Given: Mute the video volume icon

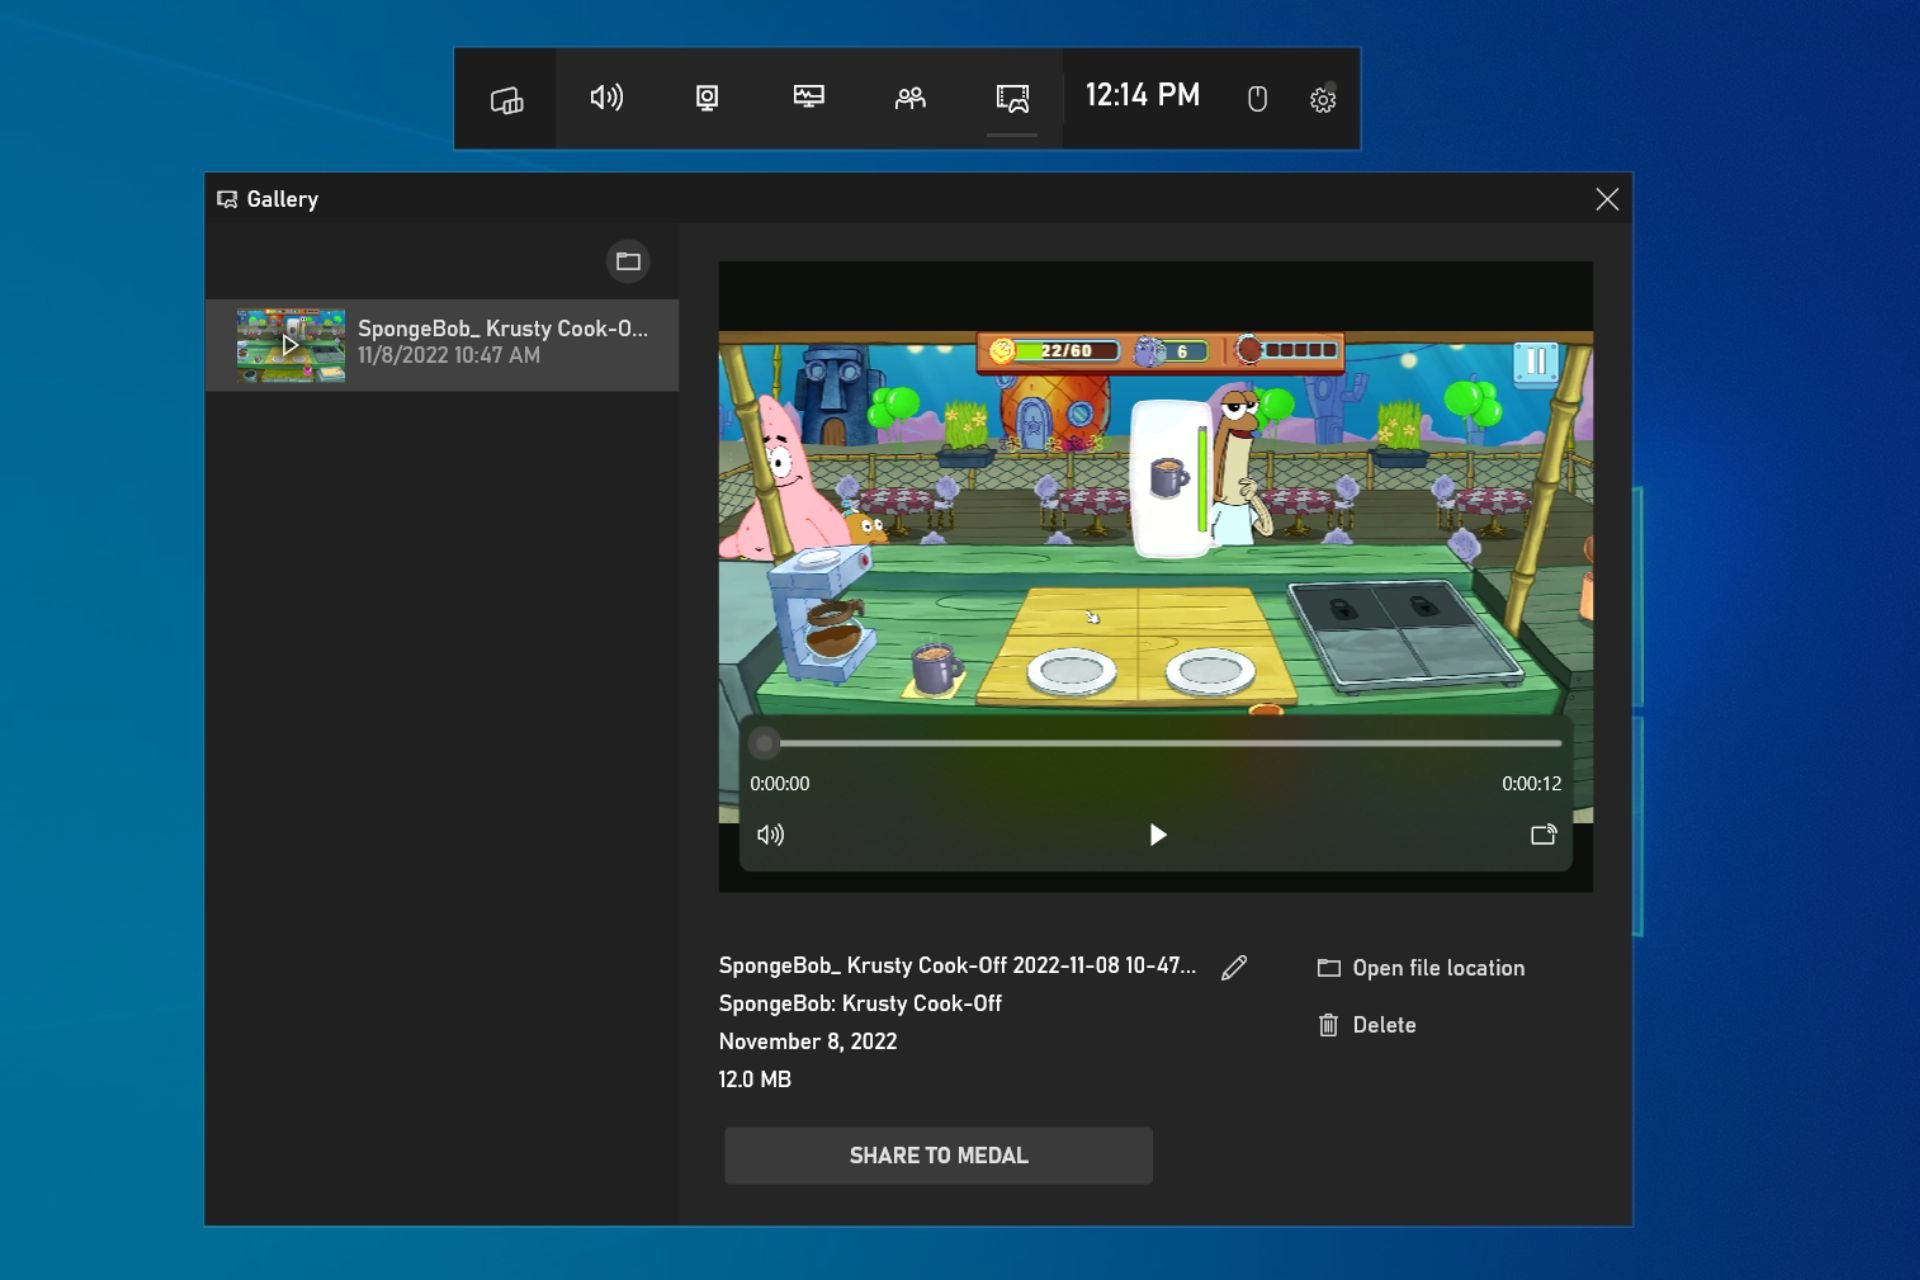Looking at the screenshot, I should coord(770,835).
